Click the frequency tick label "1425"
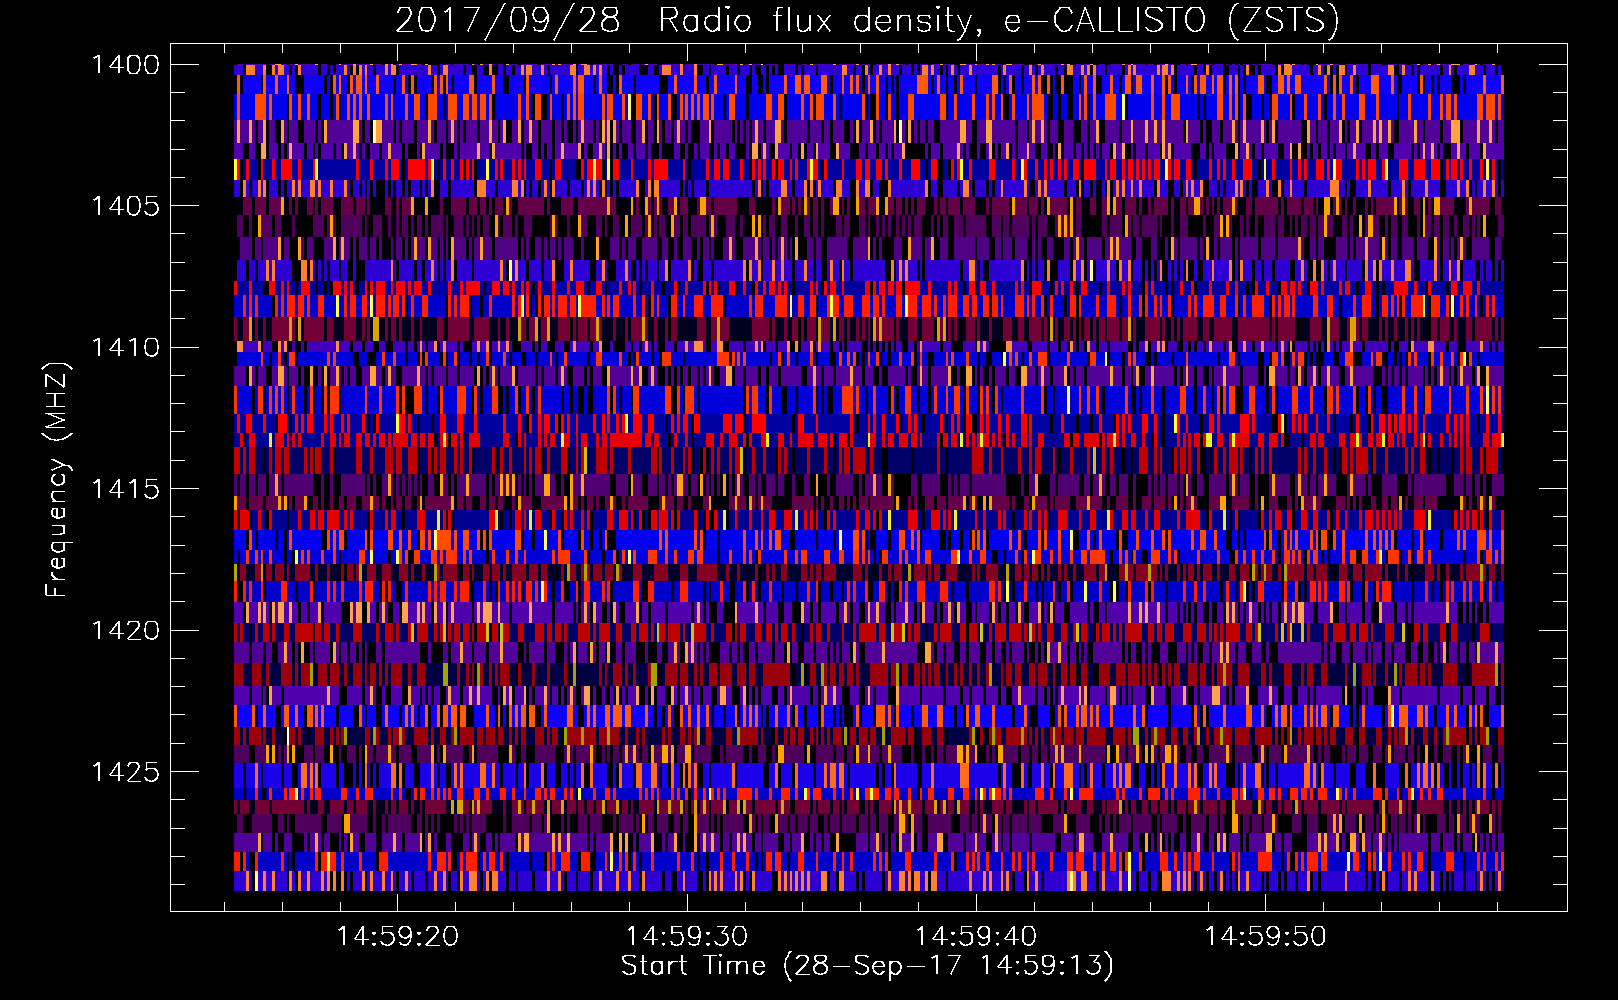Image resolution: width=1618 pixels, height=1000 pixels. tap(125, 772)
